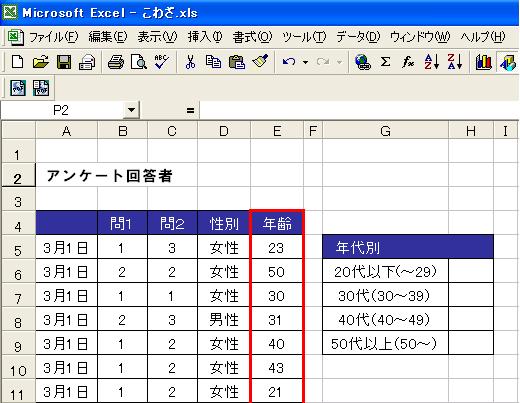Select column H header

(x=471, y=131)
